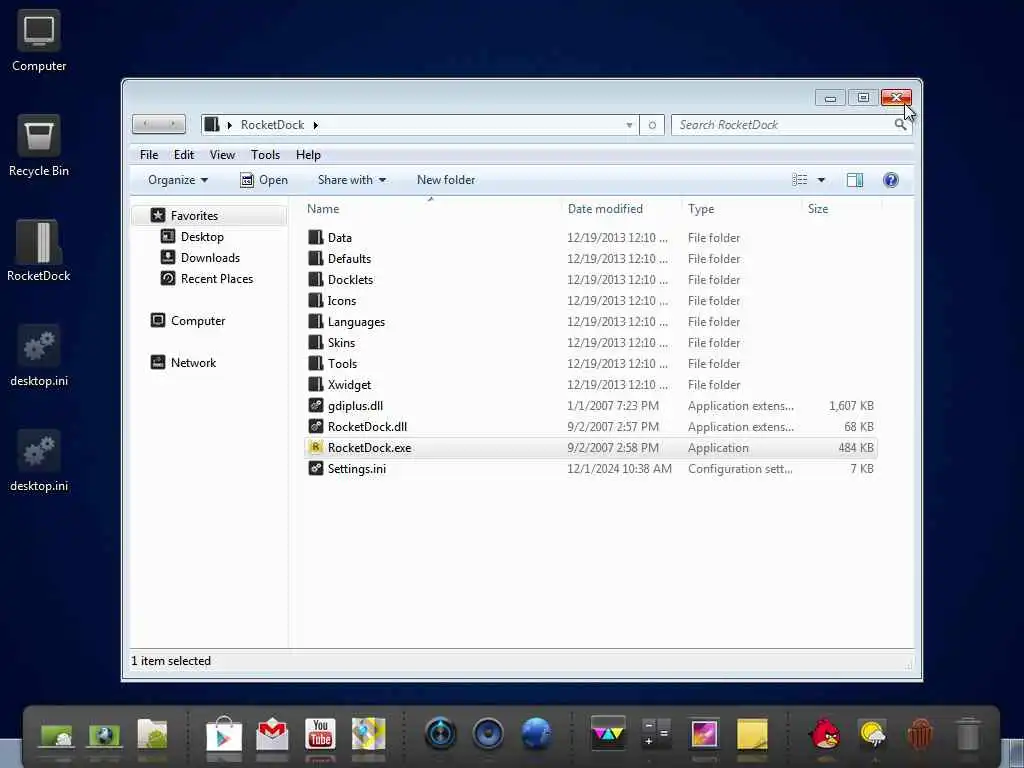
Task: Select the Docklets folder
Action: tap(590, 280)
